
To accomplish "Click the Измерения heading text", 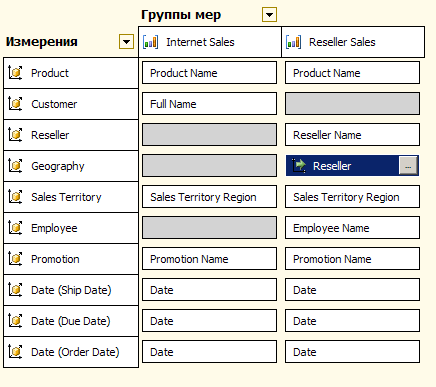I will tap(42, 42).
